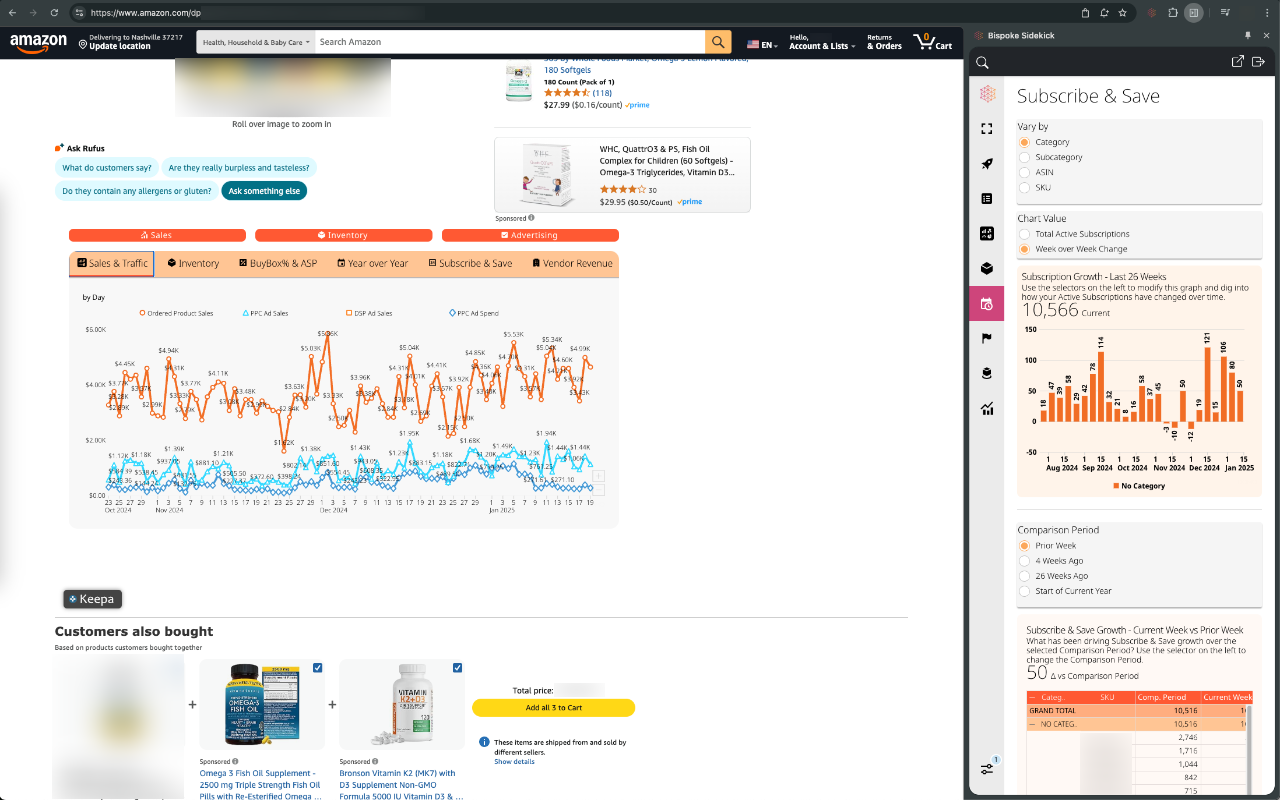Open the BuyBox% & ASP tab
This screenshot has width=1280, height=800.
click(x=277, y=264)
